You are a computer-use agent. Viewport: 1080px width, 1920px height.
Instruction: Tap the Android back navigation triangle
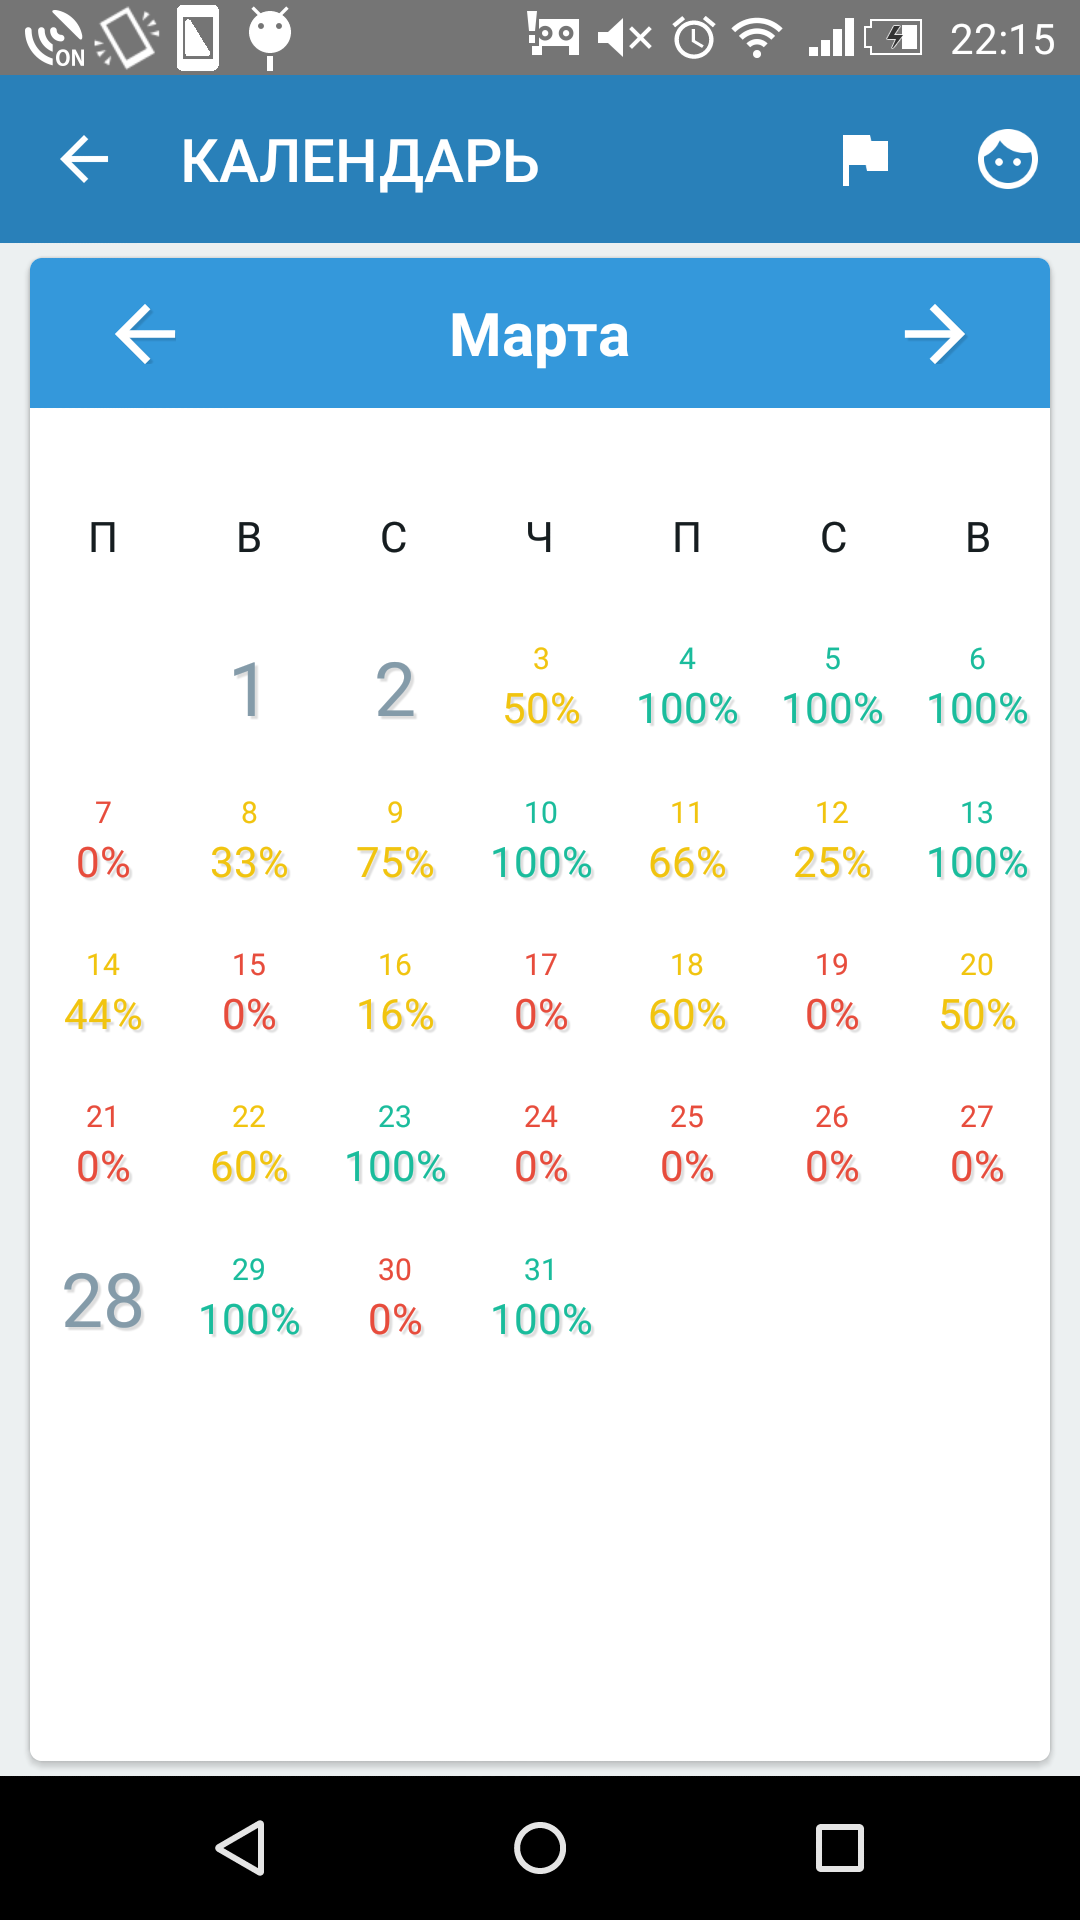[x=241, y=1848]
